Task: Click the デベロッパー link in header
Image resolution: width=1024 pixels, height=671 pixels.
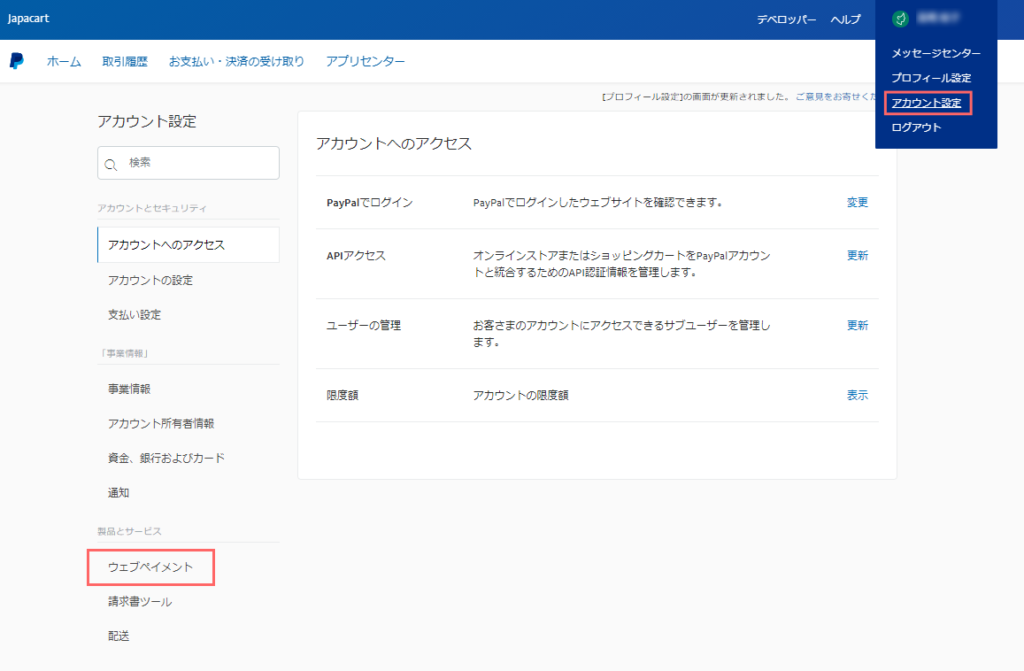Action: (786, 20)
